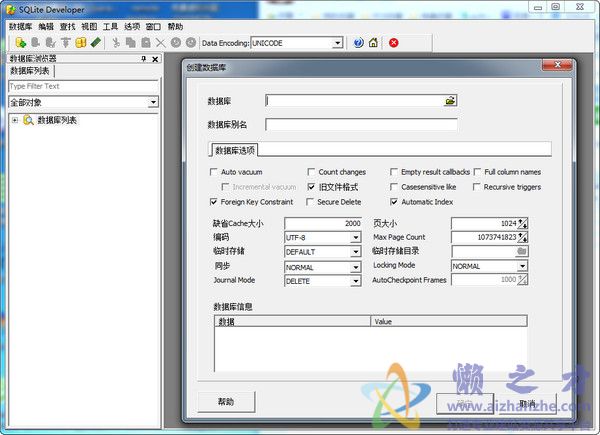Click the red circle exit icon
Viewport: 600px width, 435px height.
click(x=393, y=42)
